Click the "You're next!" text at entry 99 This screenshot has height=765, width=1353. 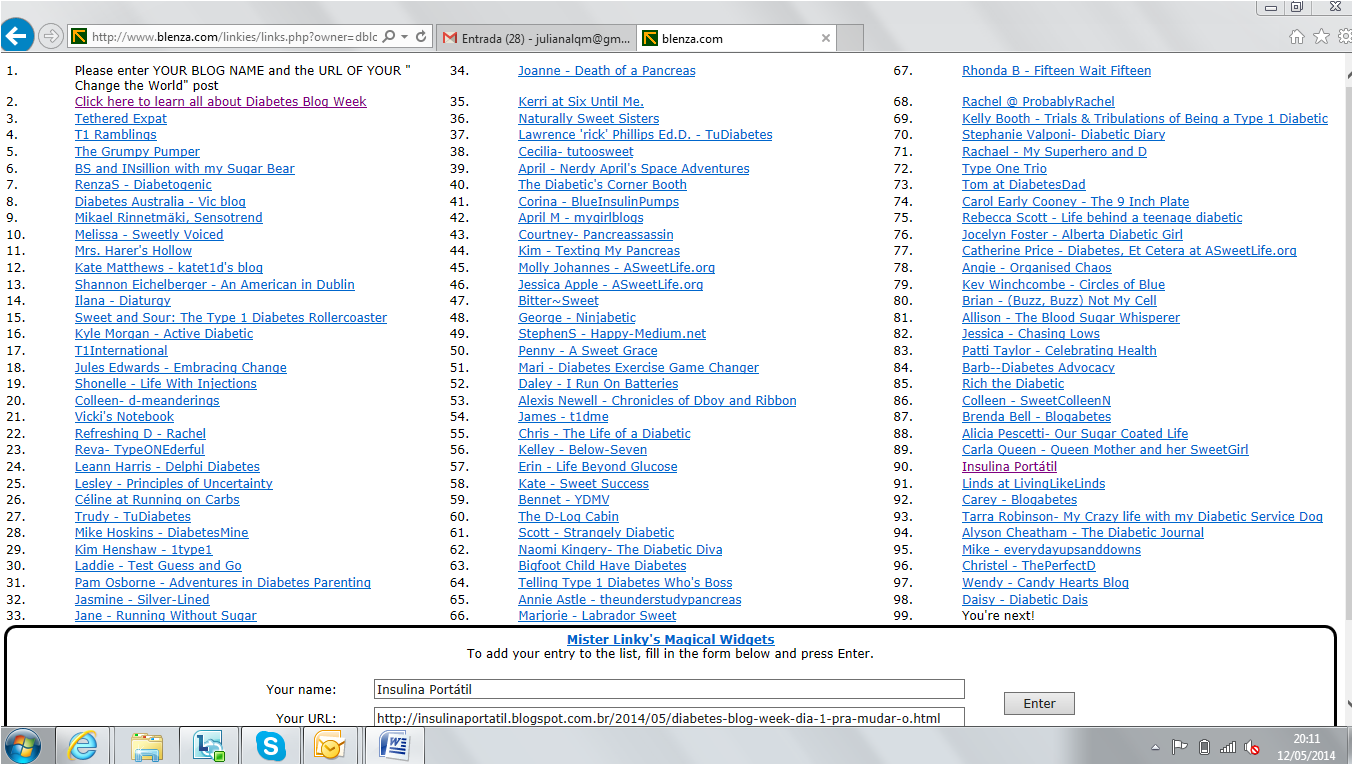click(x=998, y=616)
